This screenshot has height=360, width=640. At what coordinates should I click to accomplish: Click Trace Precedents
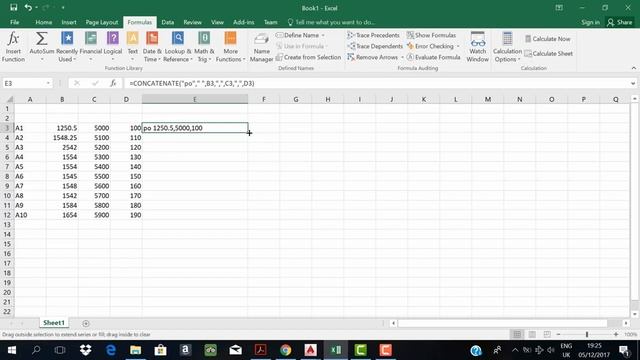[x=373, y=36]
